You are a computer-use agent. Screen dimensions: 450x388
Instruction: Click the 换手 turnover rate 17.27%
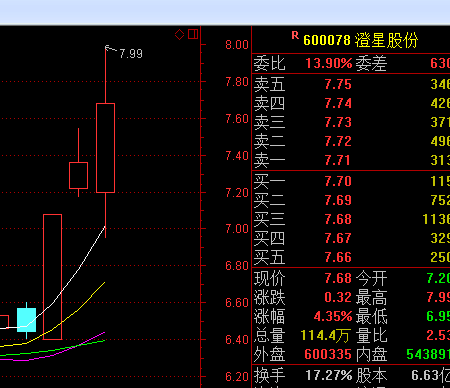(x=329, y=375)
